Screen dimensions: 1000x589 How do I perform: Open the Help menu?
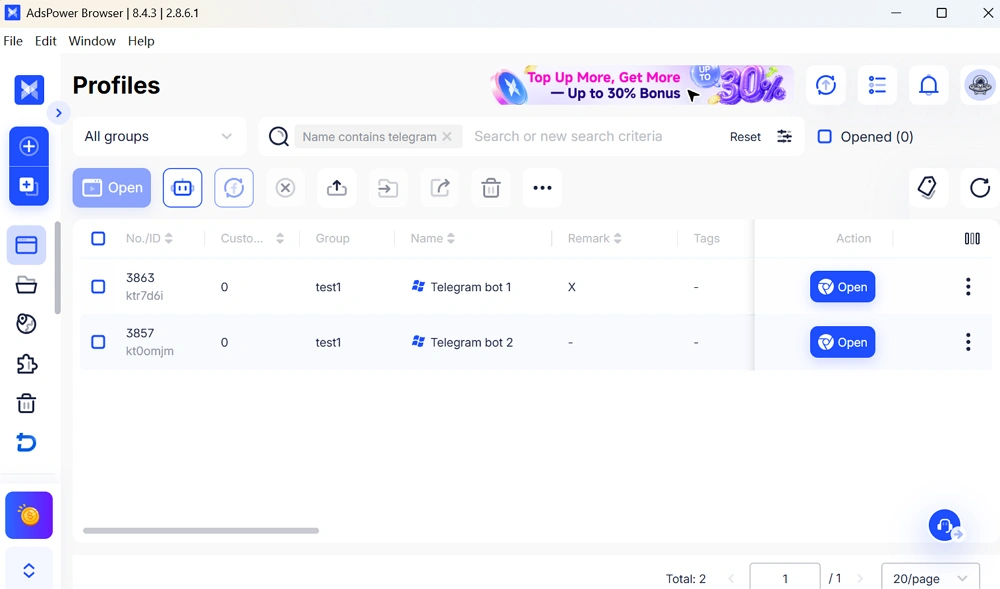pos(141,41)
